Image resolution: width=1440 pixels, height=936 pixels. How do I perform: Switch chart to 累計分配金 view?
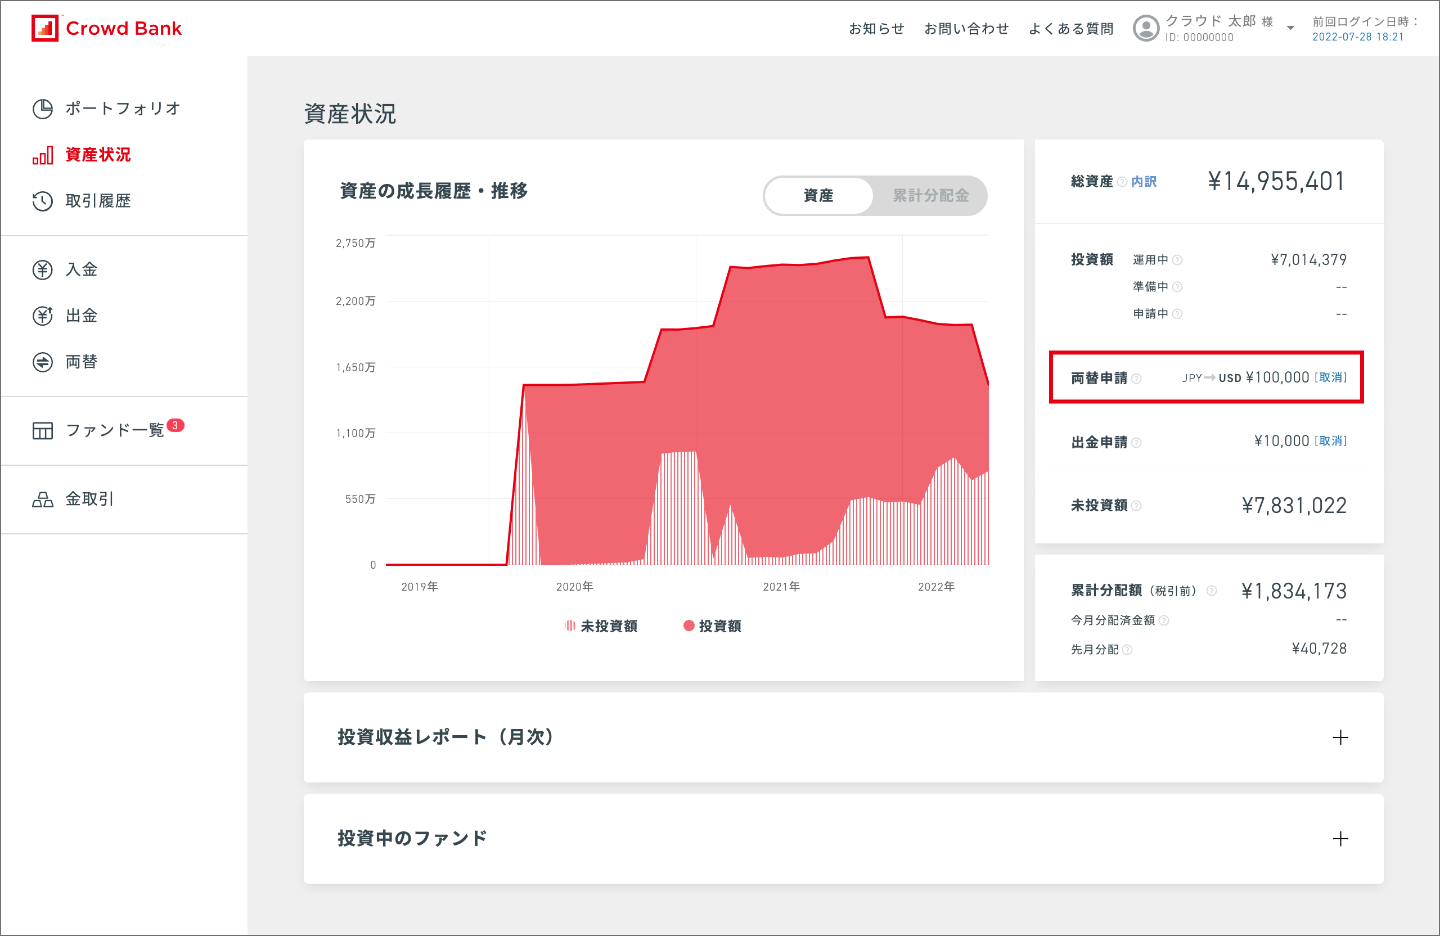coord(930,196)
